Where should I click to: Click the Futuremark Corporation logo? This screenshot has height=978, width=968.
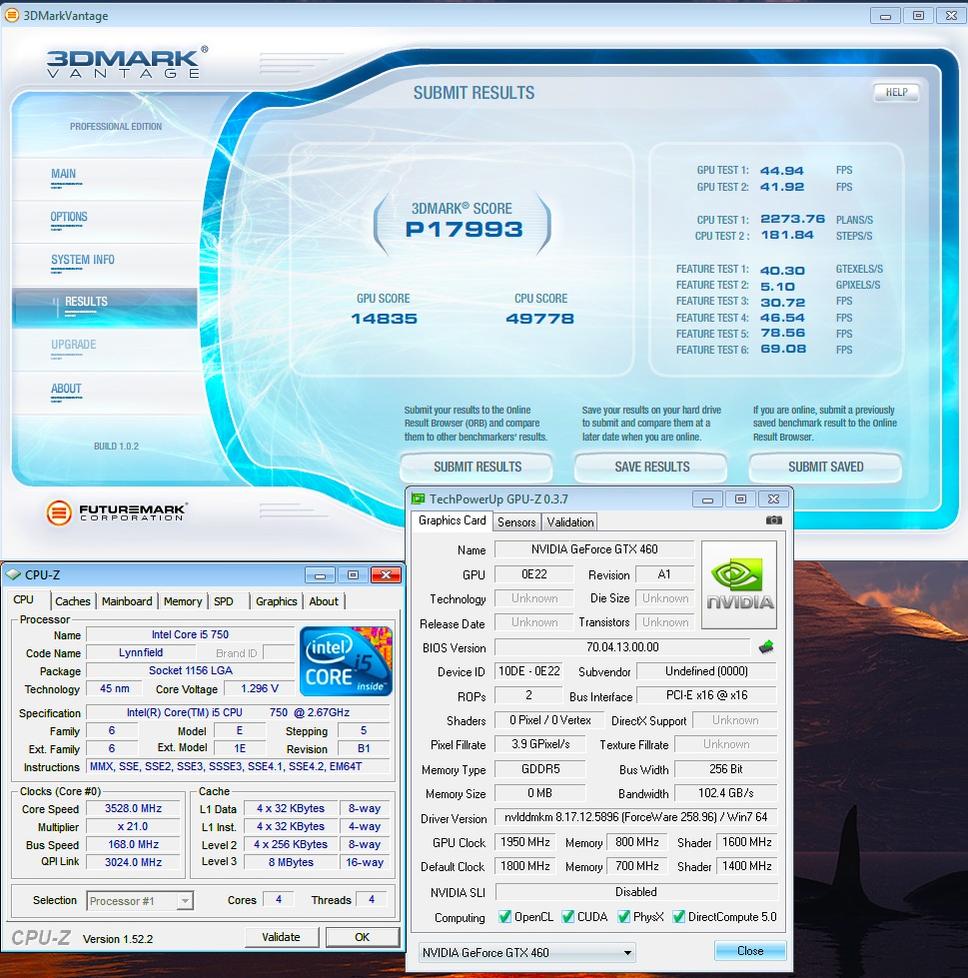click(116, 513)
